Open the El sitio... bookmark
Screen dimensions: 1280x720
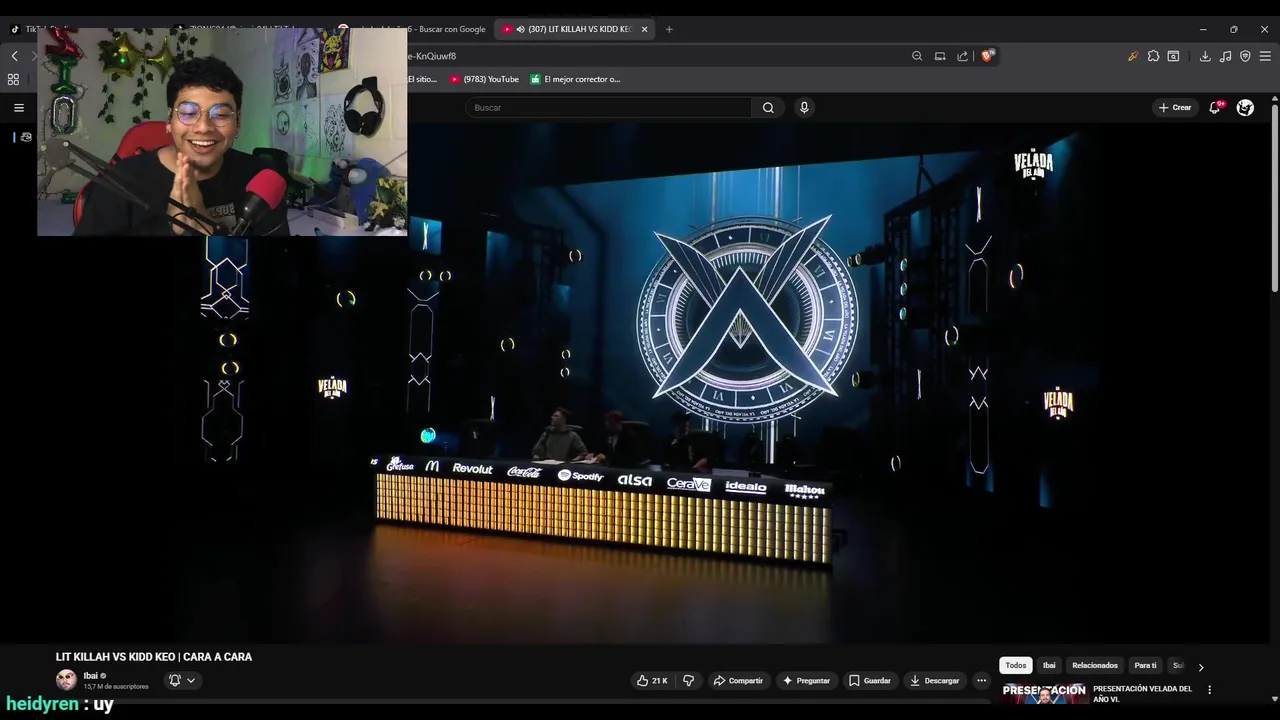(422, 79)
